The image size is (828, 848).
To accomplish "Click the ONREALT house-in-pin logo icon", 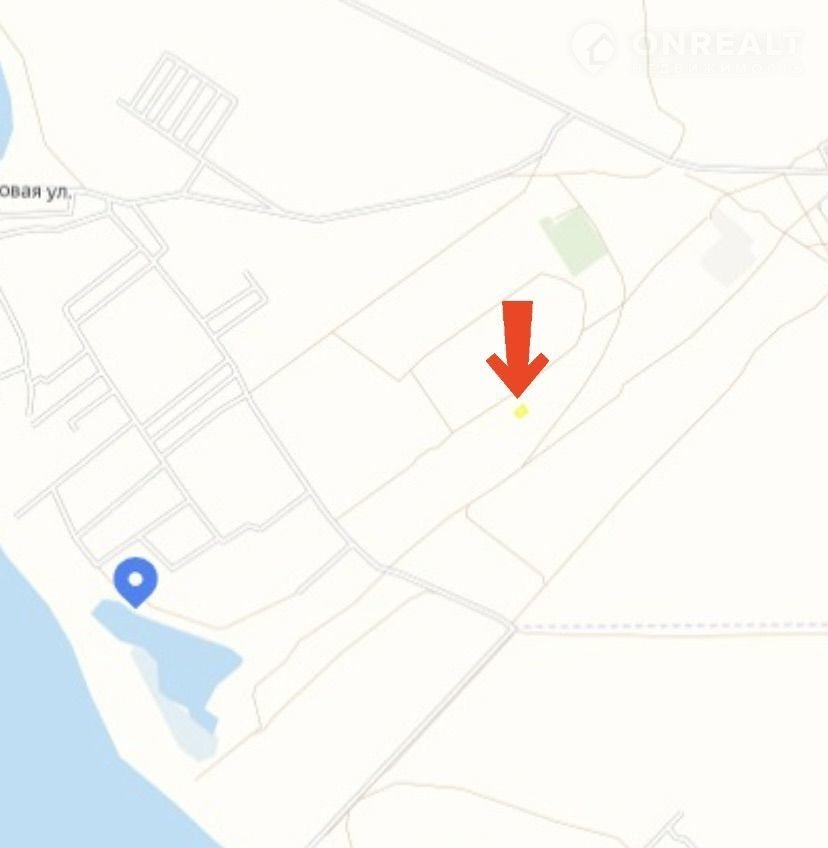I will (594, 49).
